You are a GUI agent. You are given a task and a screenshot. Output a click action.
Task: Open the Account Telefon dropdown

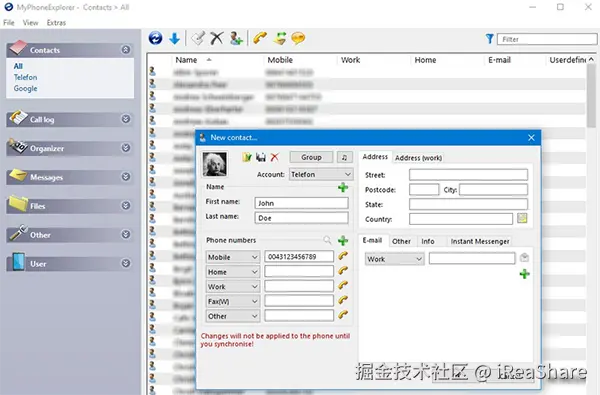321,175
